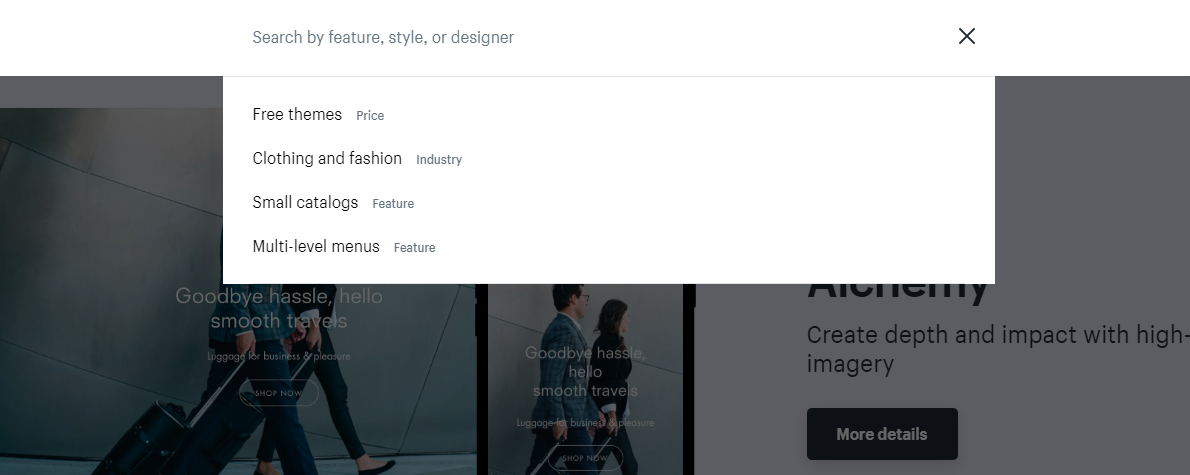The image size is (1190, 475).
Task: Click the Price tag beside Free themes
Action: click(370, 116)
